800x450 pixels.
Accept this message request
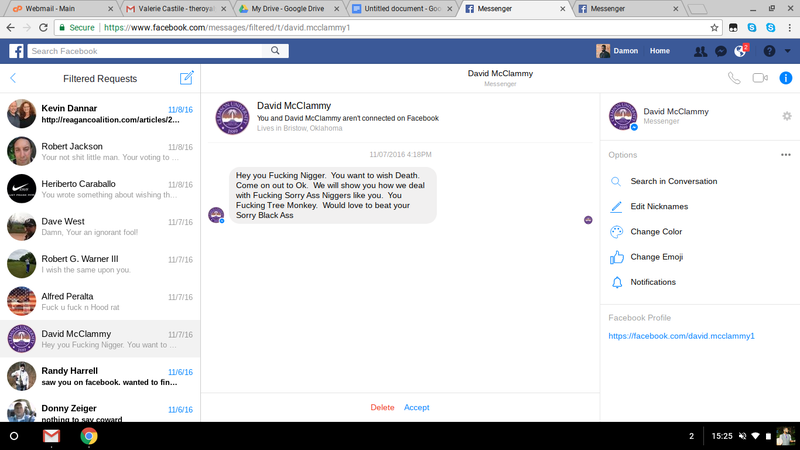click(x=416, y=407)
